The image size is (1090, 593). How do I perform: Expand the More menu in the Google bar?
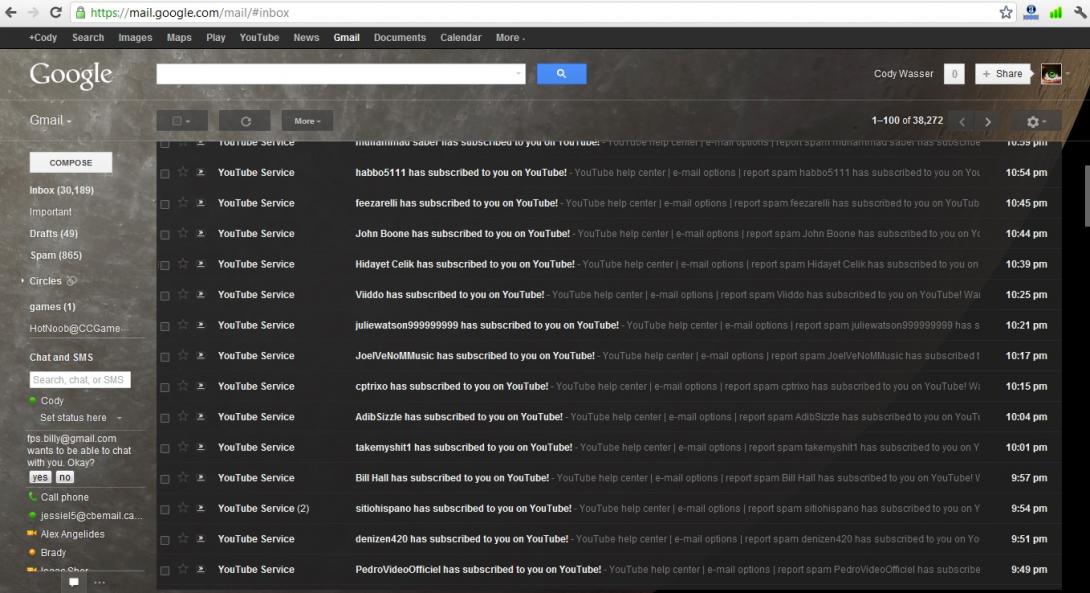(510, 38)
